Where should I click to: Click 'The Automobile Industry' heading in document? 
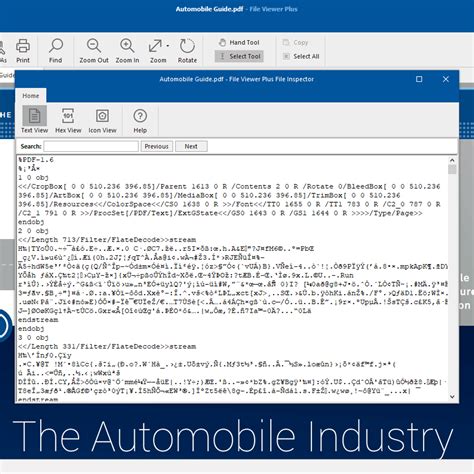point(233,436)
